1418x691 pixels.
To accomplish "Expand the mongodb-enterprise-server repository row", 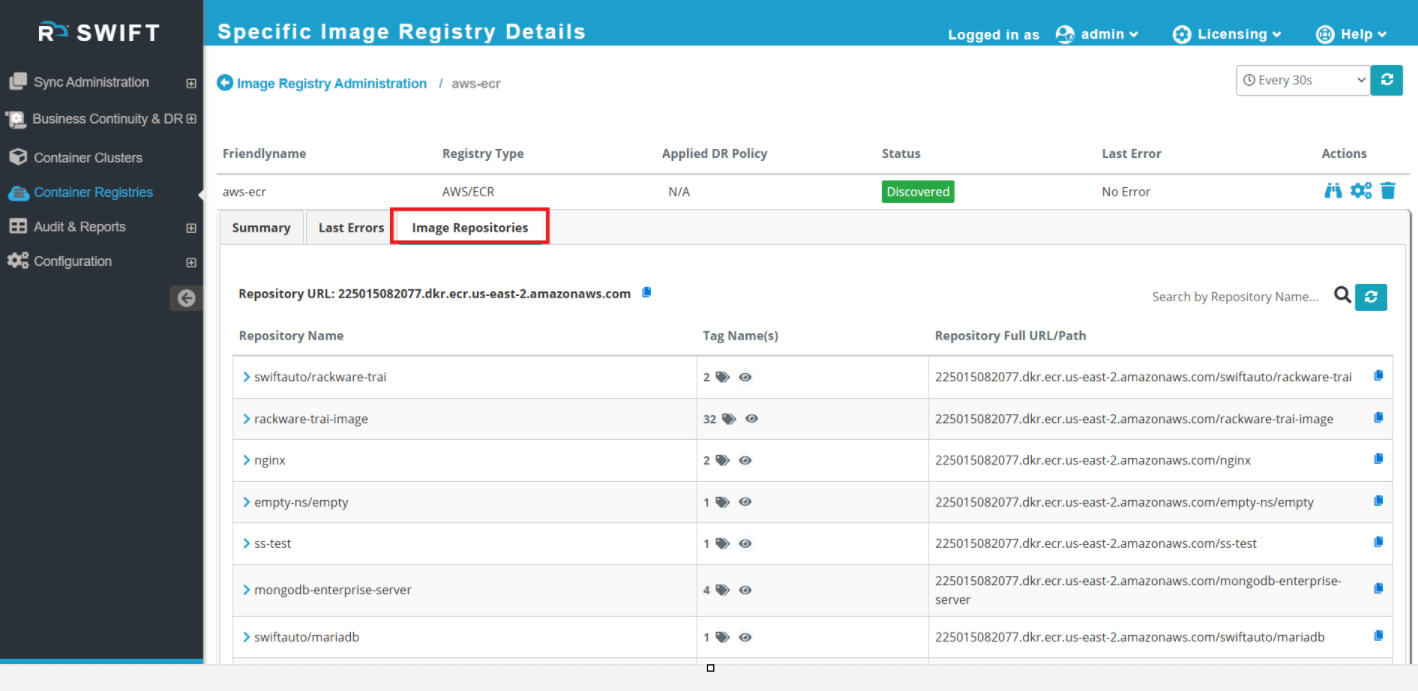I will [x=246, y=590].
